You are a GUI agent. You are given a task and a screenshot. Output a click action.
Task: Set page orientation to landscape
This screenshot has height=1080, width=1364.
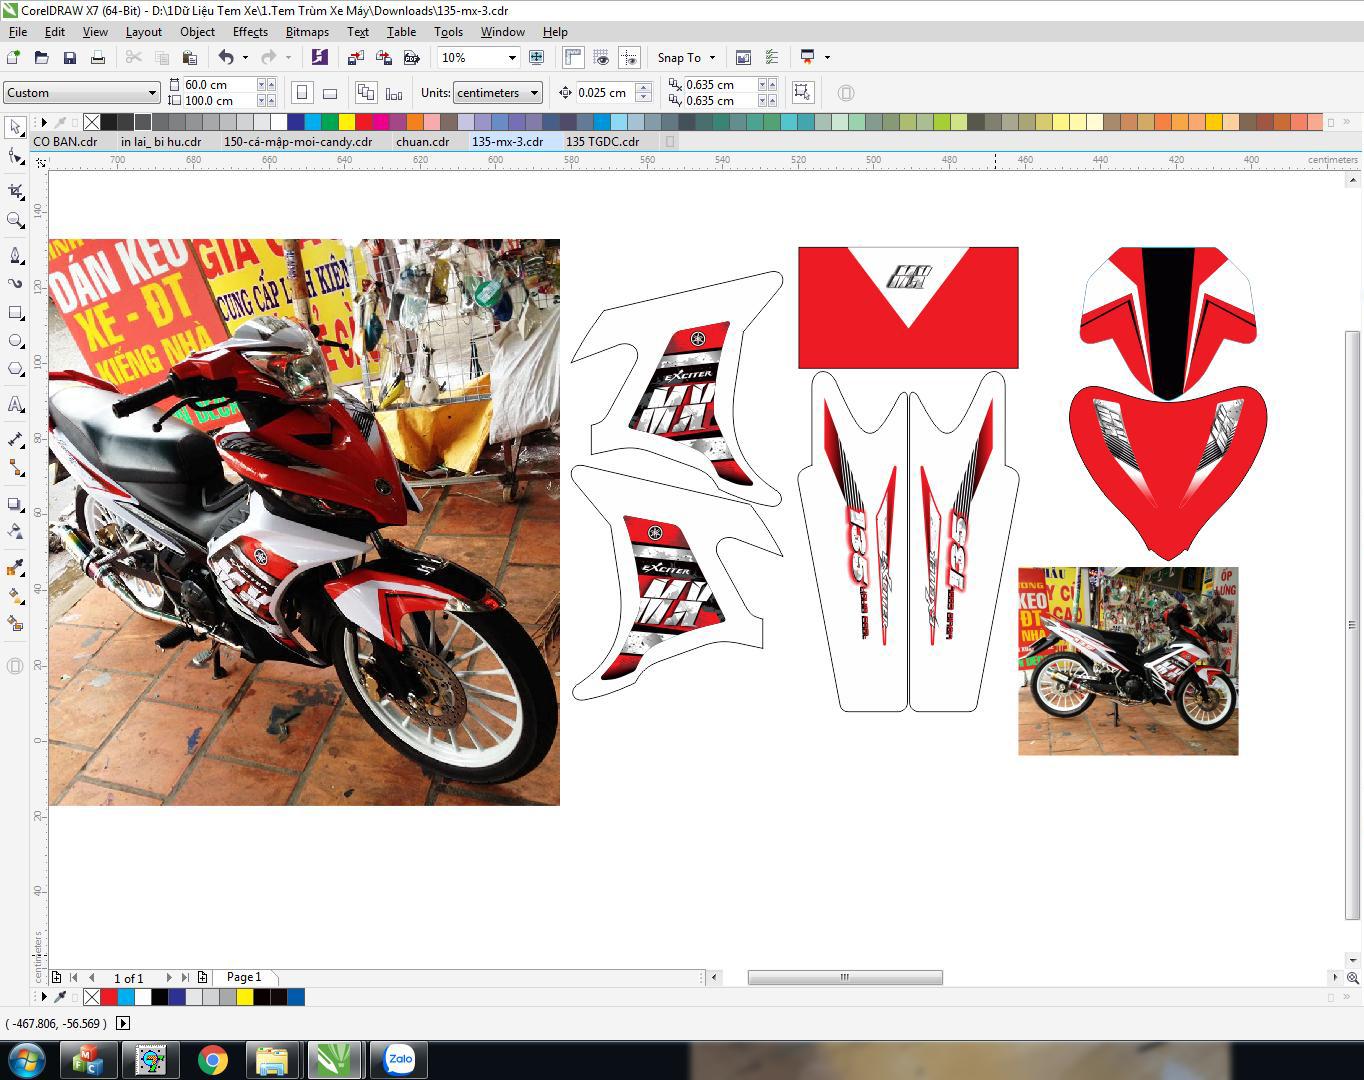click(330, 93)
